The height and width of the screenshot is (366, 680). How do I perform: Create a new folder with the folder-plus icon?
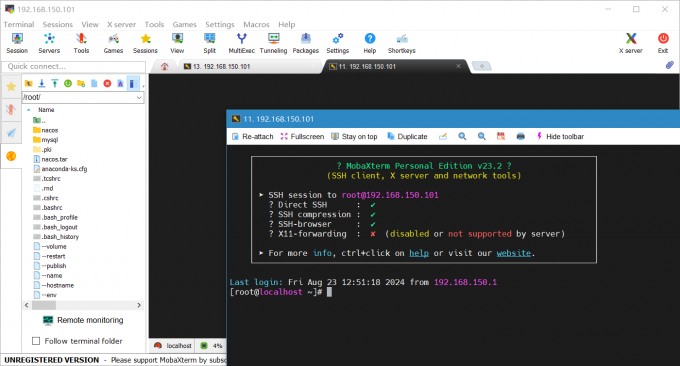pyautogui.click(x=81, y=83)
